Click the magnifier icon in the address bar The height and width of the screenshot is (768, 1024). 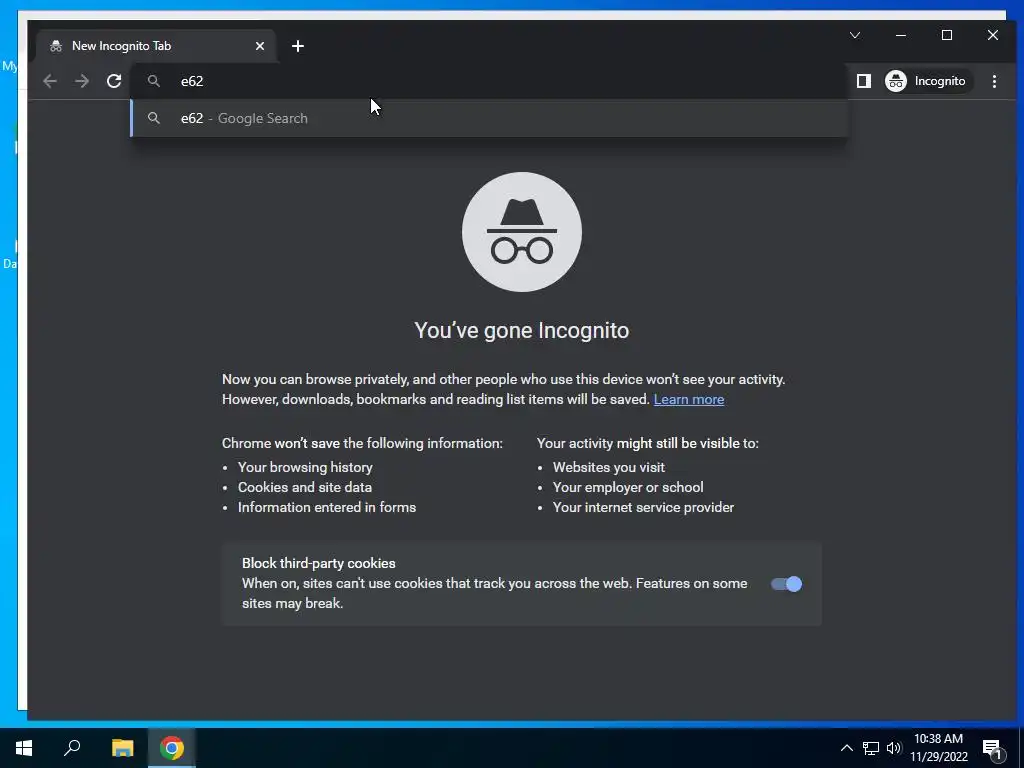coord(153,81)
